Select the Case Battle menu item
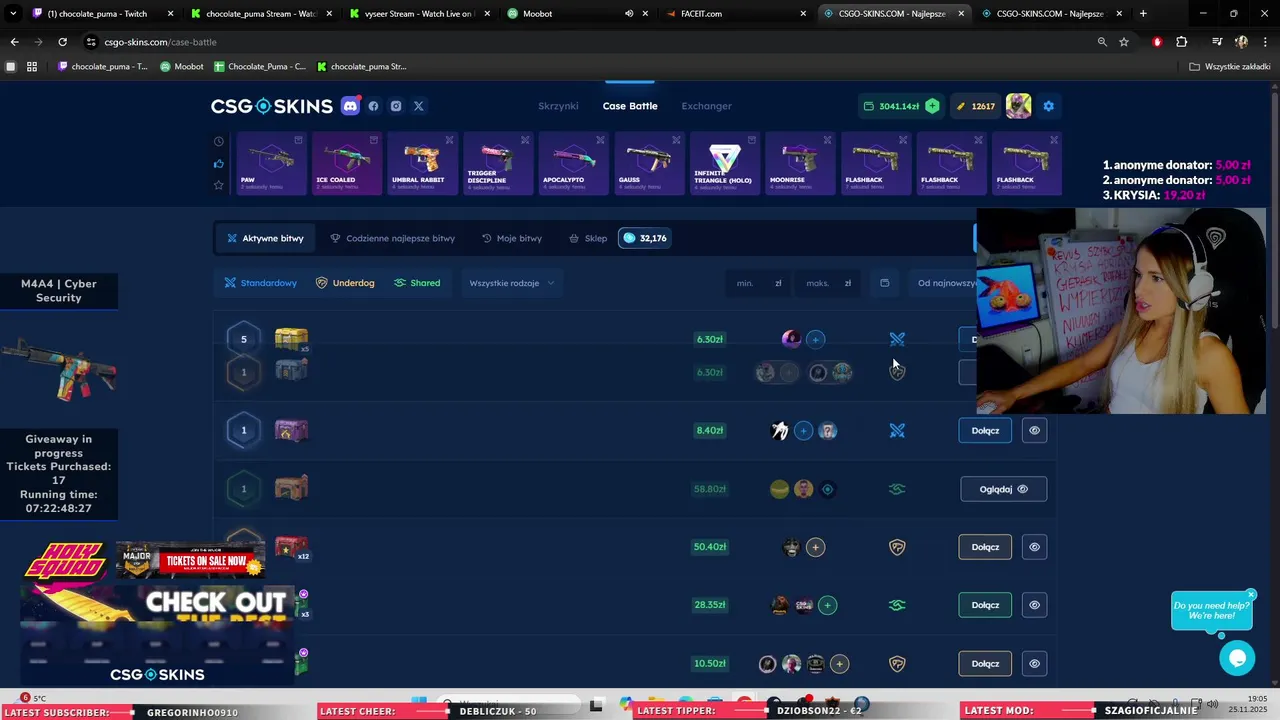Image resolution: width=1280 pixels, height=720 pixels. click(x=630, y=106)
